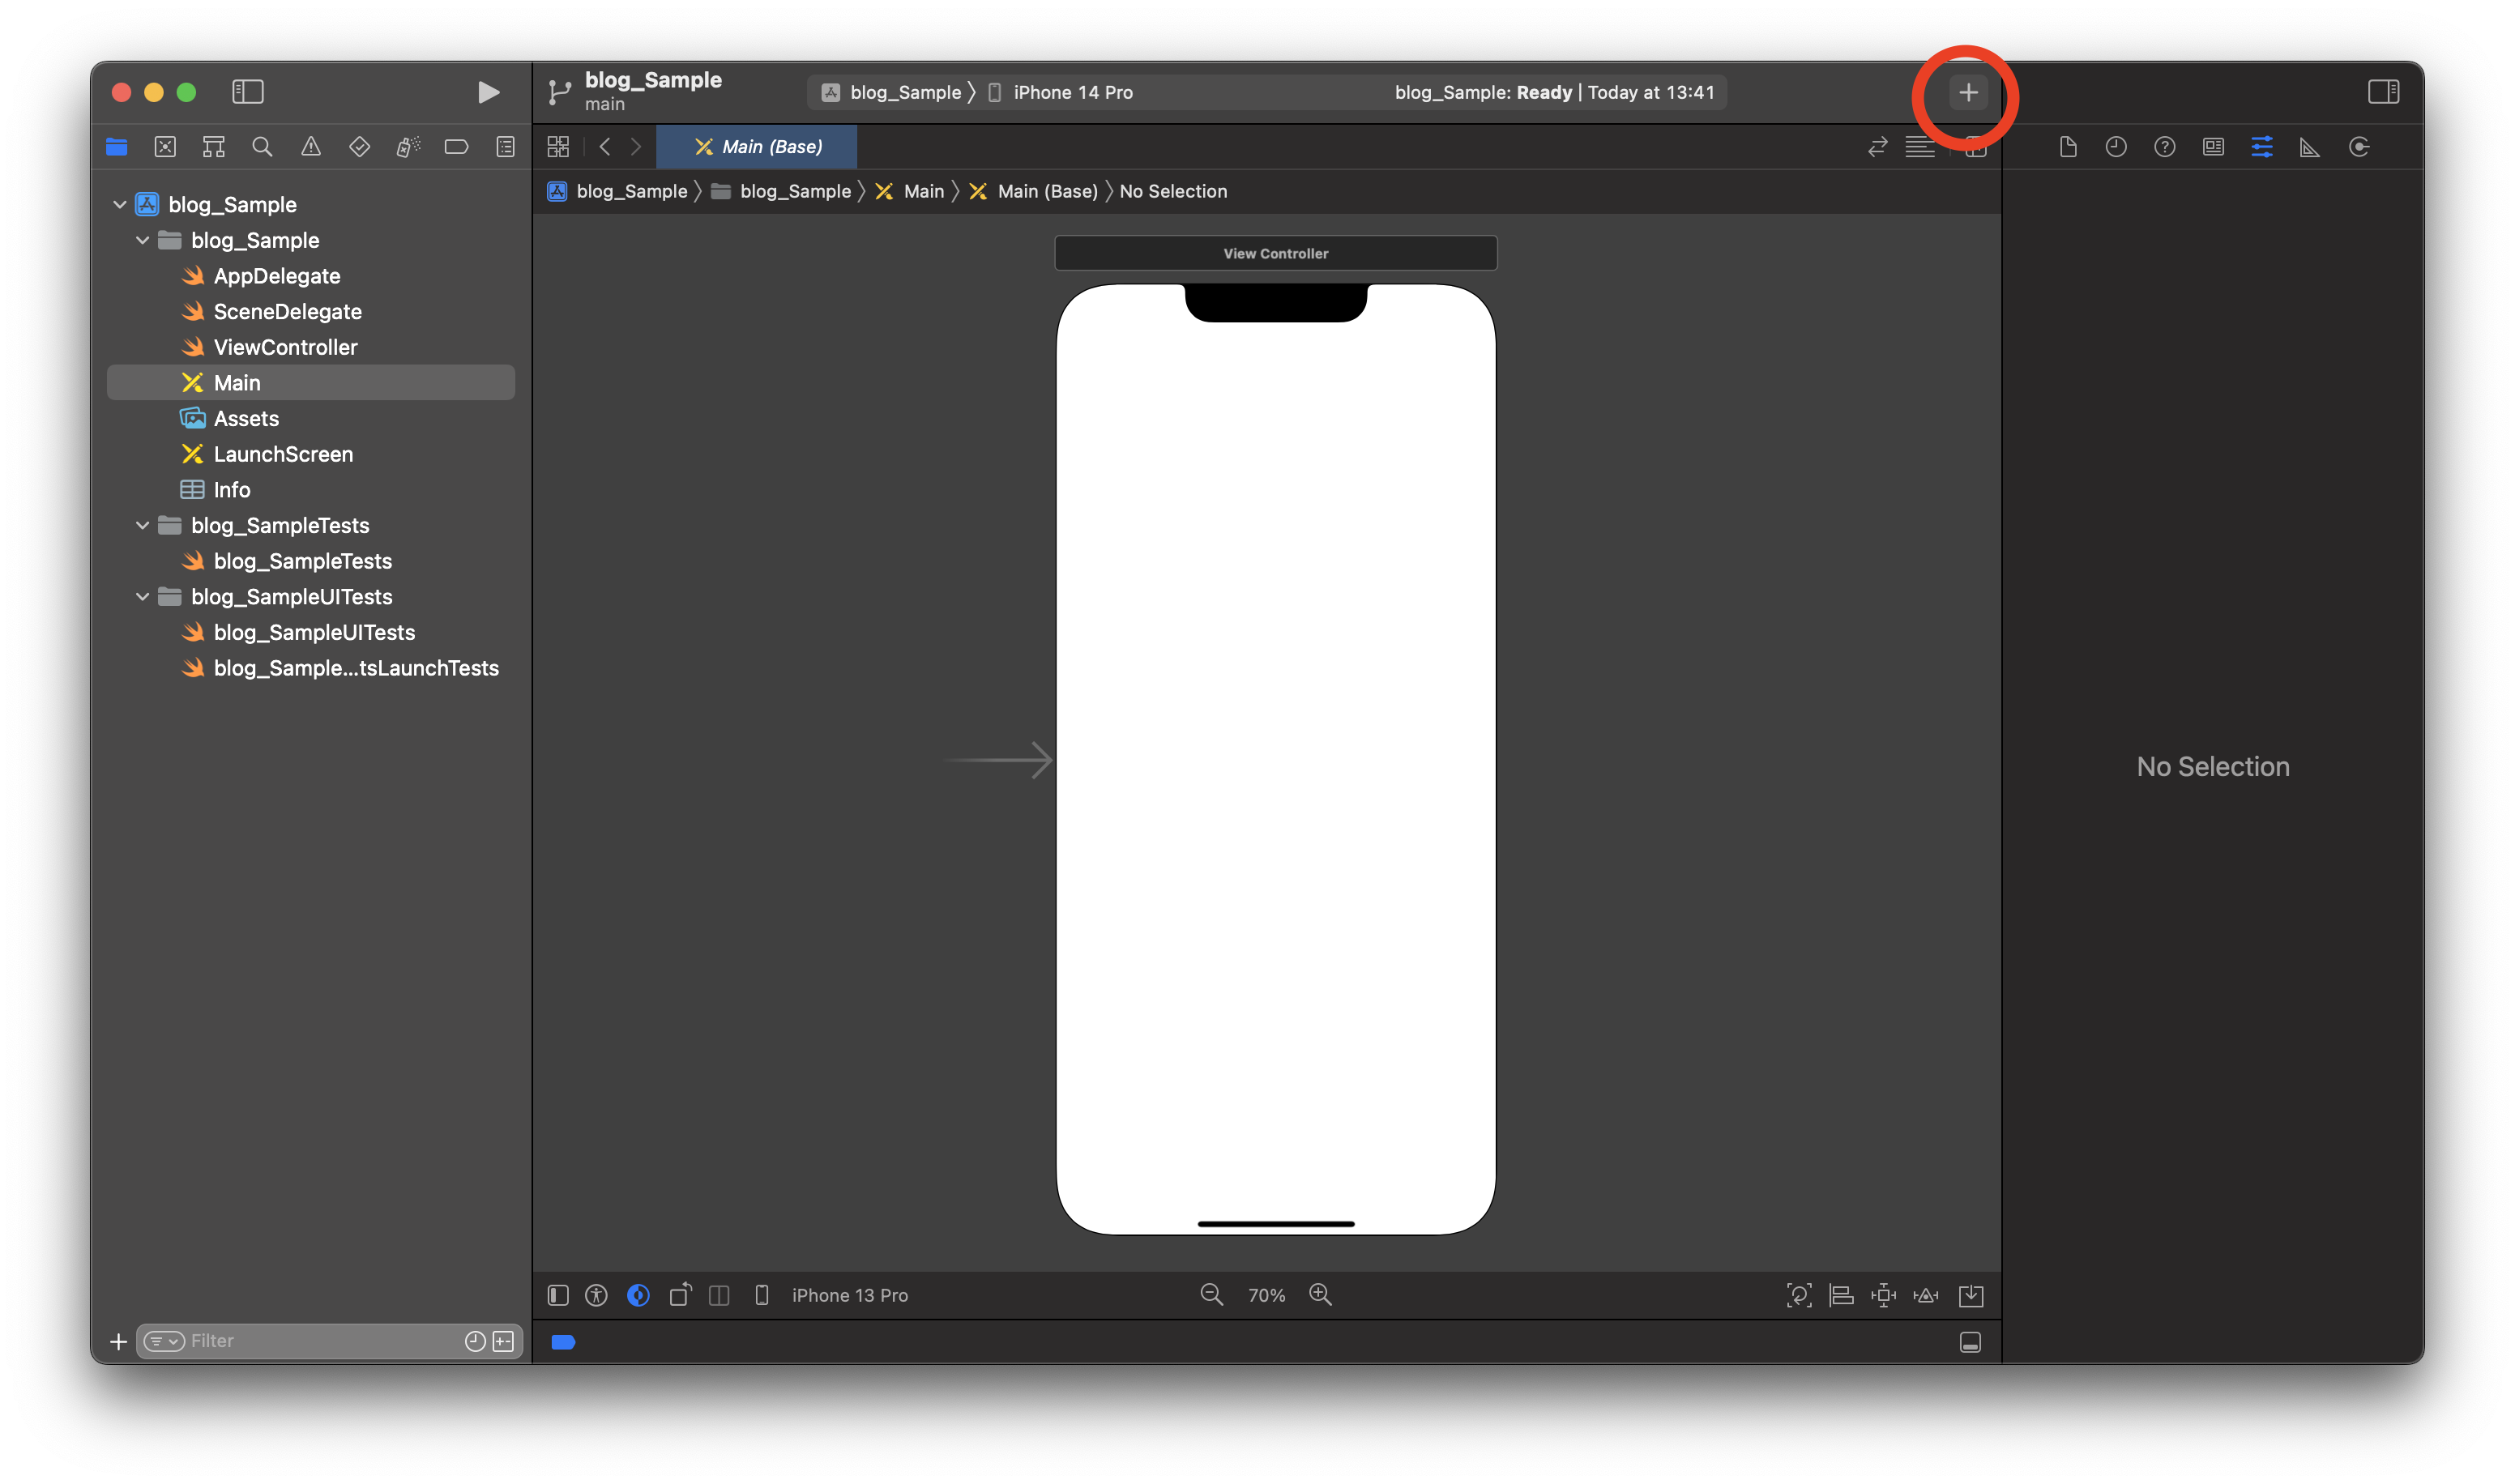The height and width of the screenshot is (1484, 2515).
Task: Toggle the canvas device orientation
Action: (x=680, y=1296)
